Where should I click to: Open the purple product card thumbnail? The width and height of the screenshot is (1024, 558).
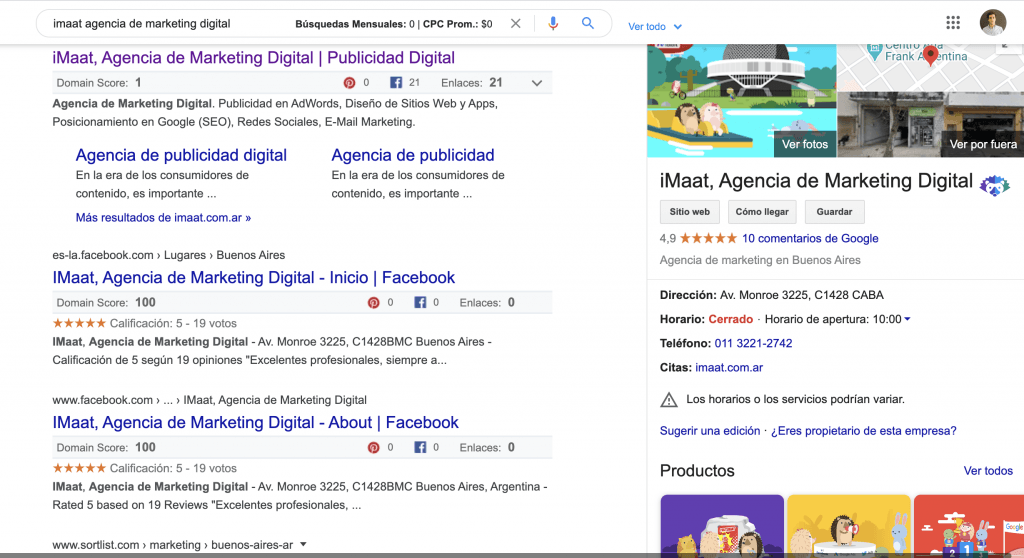coord(722,526)
